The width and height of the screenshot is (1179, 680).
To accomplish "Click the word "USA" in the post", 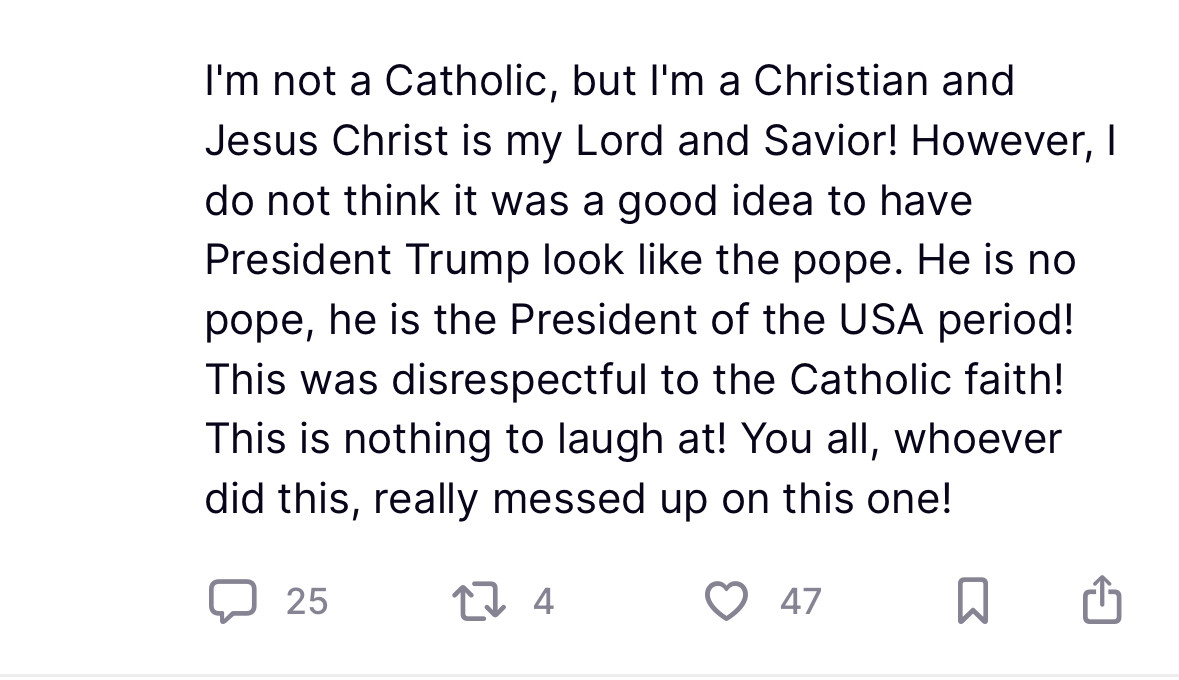I will pyautogui.click(x=880, y=320).
